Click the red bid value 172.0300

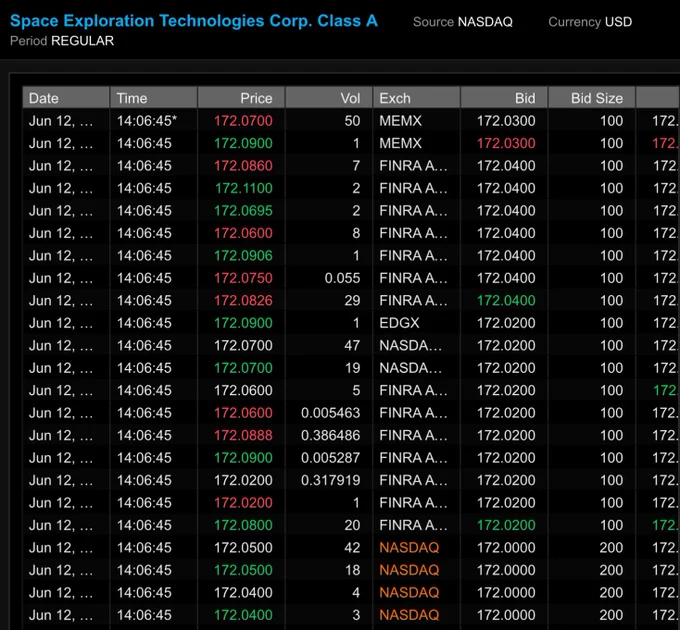pos(506,143)
